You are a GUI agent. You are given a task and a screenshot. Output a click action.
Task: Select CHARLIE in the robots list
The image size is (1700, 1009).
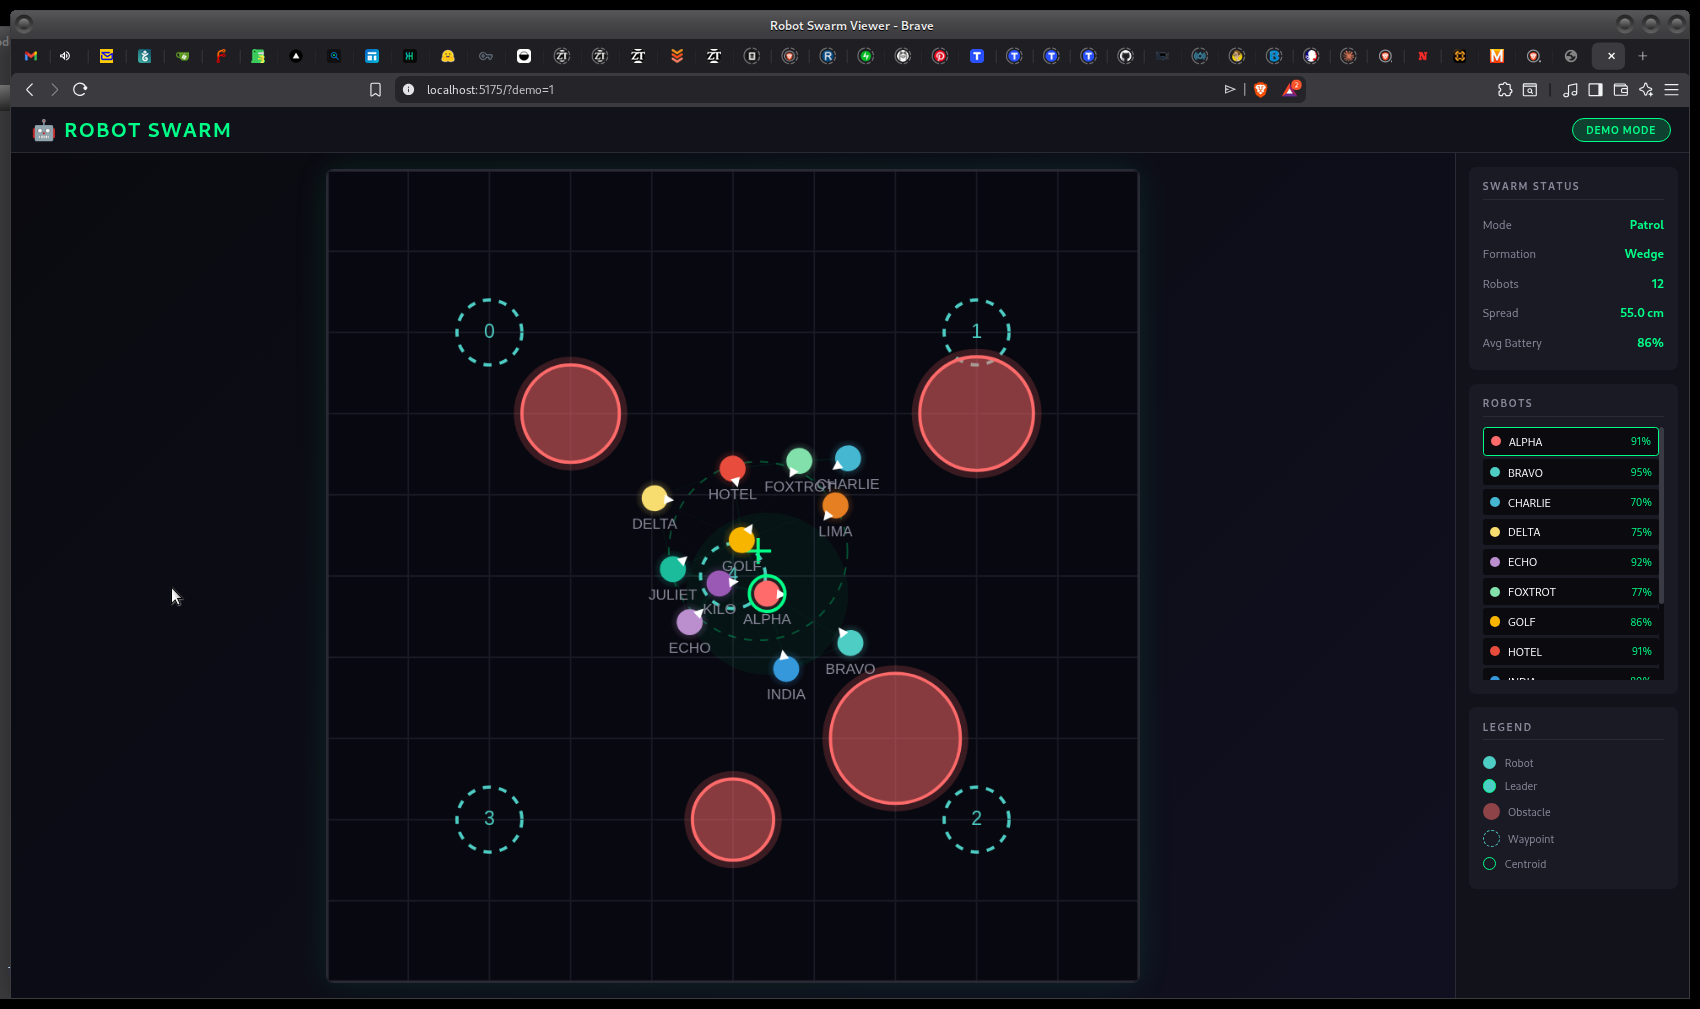[x=1569, y=503]
